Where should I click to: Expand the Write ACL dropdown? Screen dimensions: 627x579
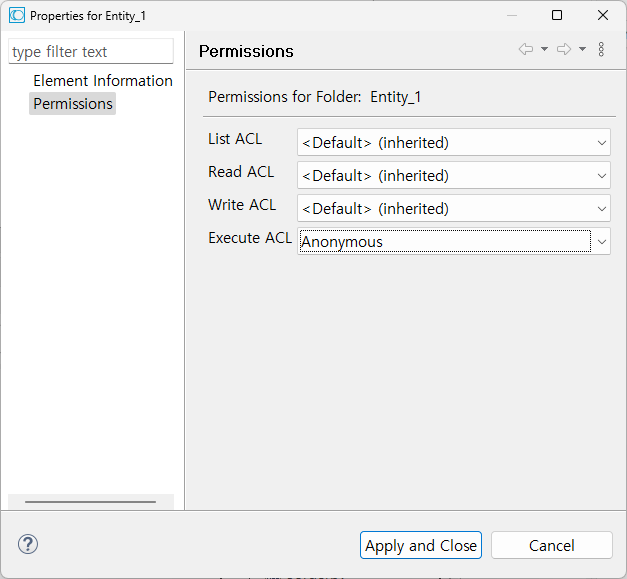(453, 208)
